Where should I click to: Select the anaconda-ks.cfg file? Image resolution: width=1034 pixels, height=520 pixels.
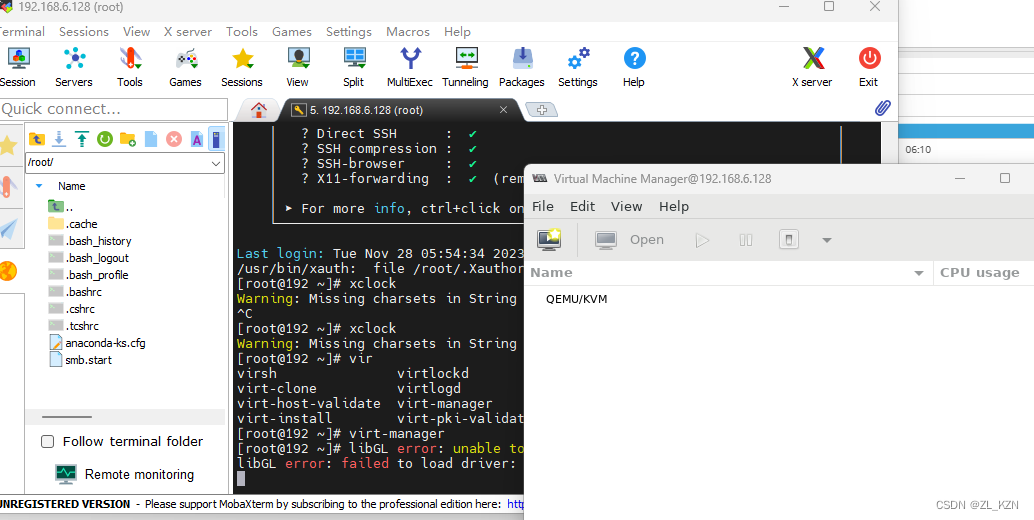pyautogui.click(x=97, y=343)
